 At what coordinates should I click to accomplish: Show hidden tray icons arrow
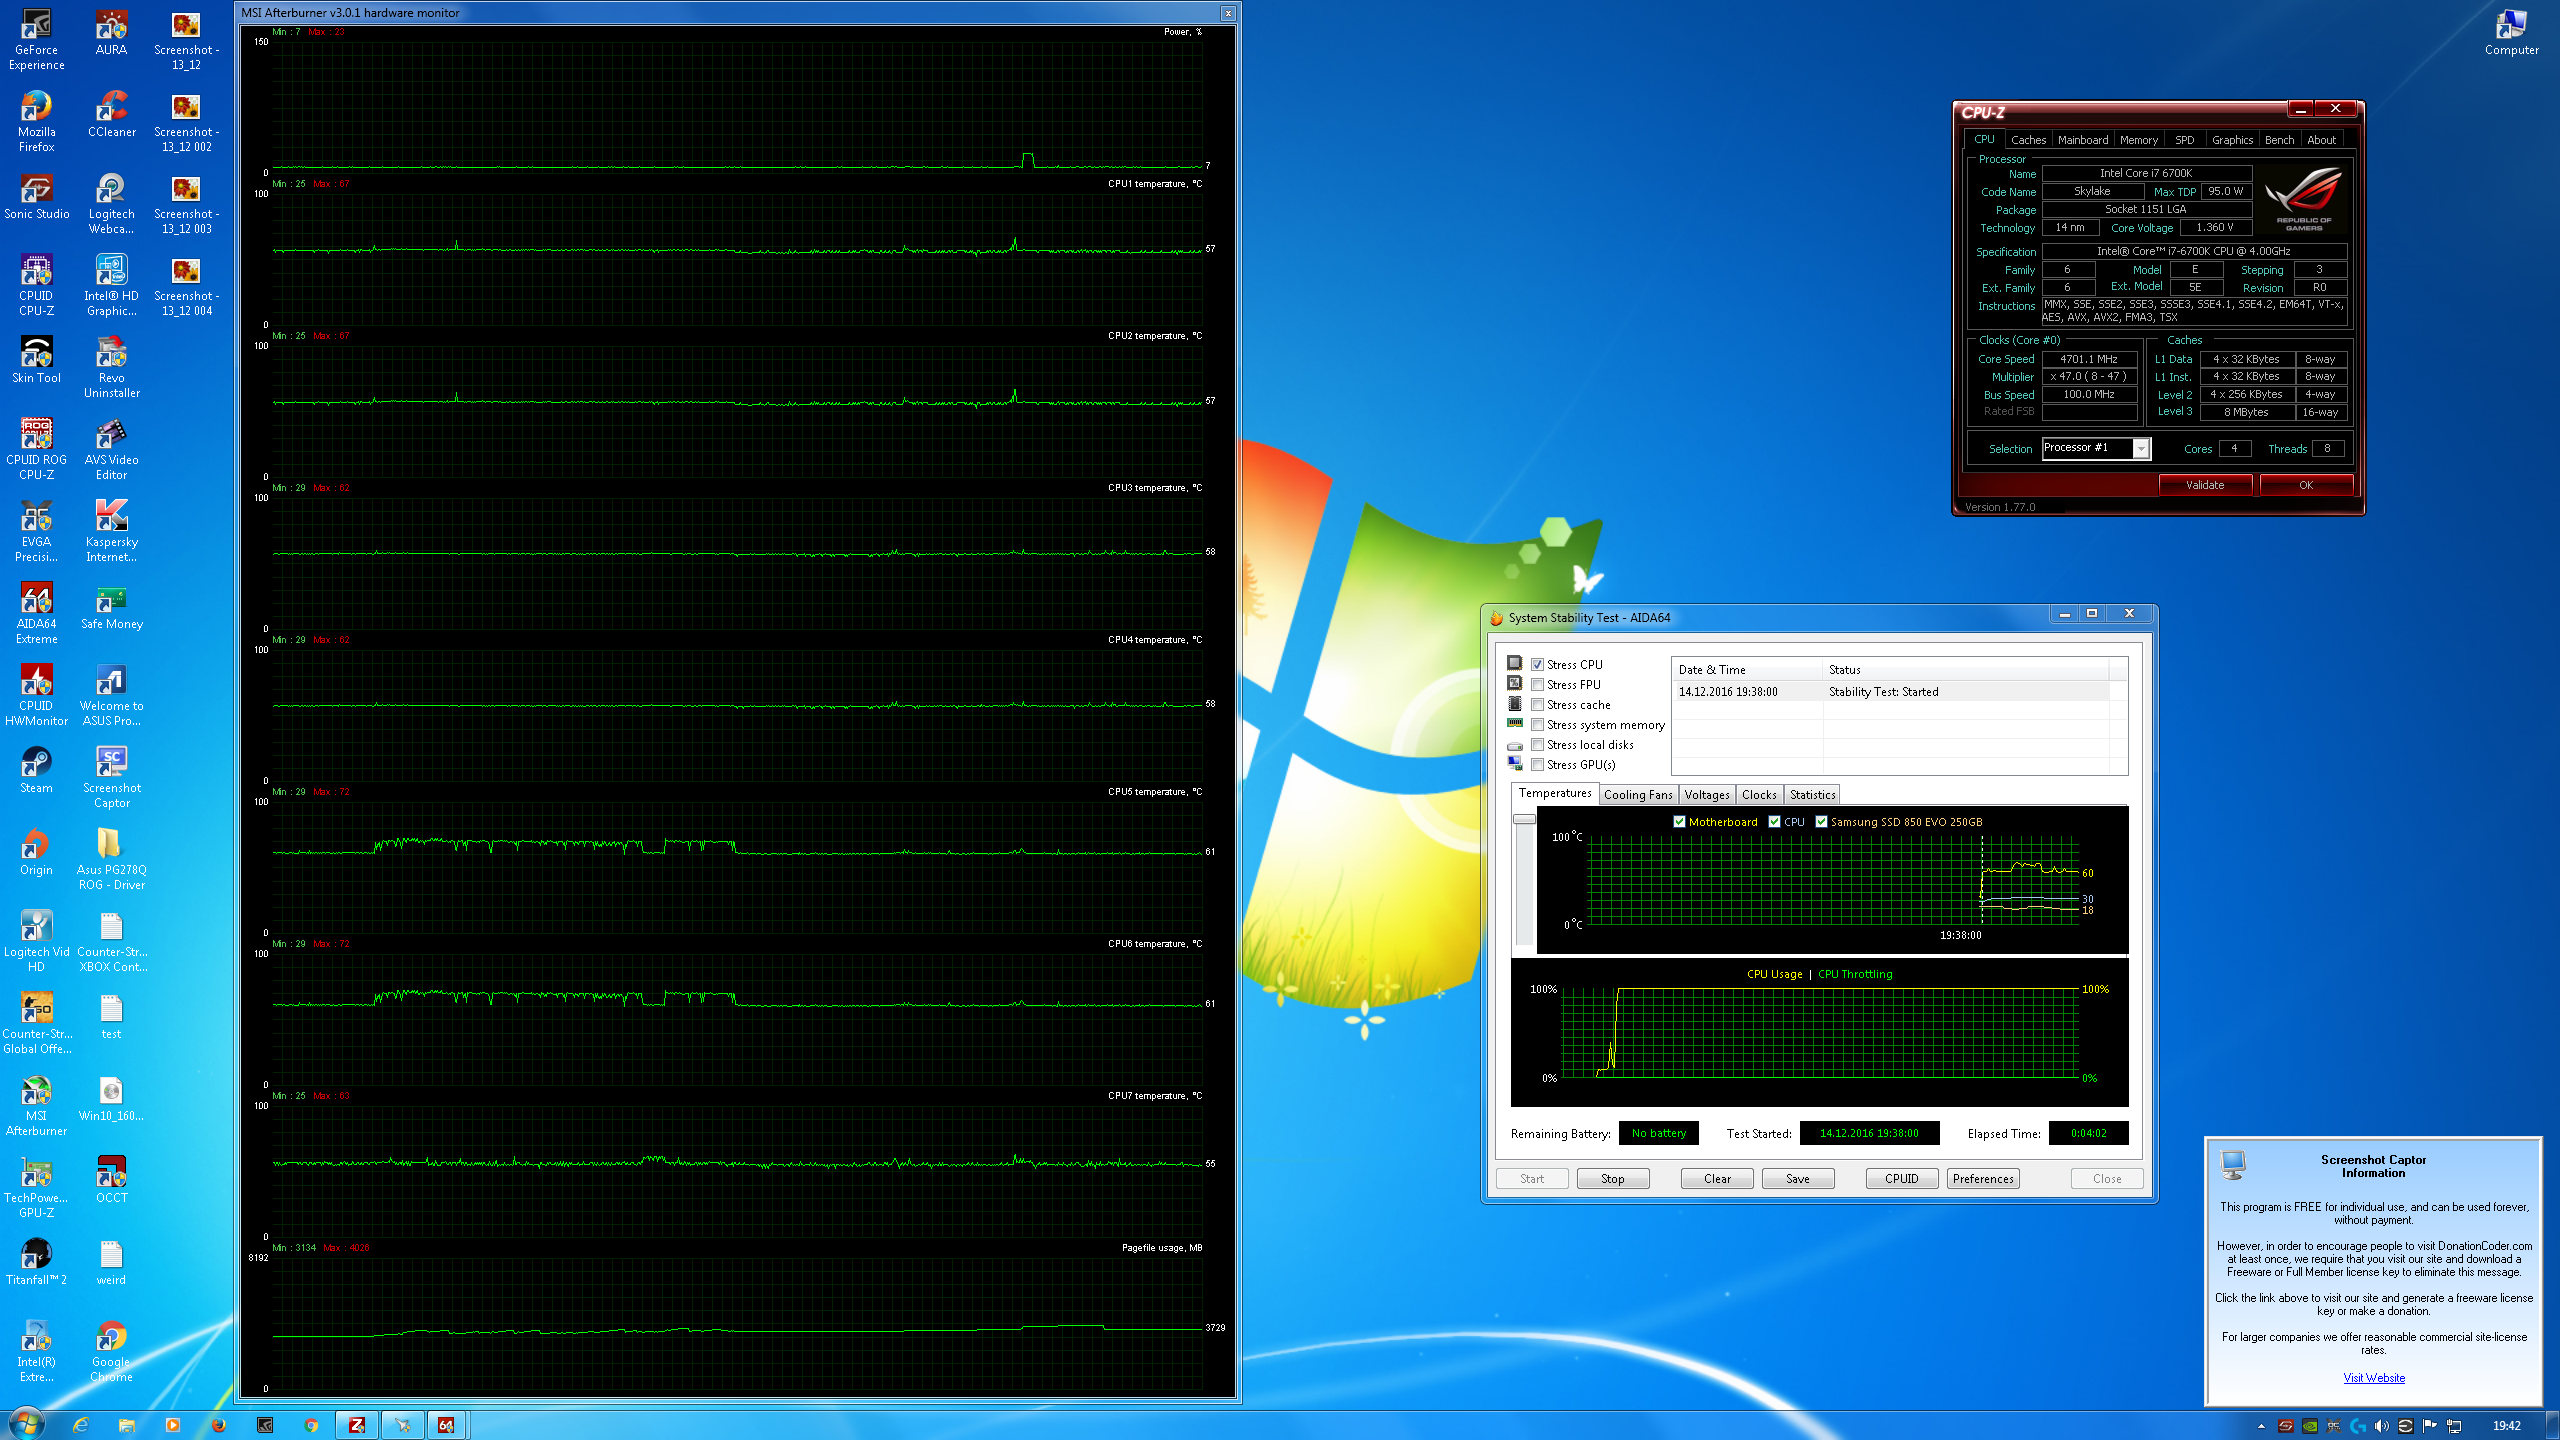tap(2262, 1426)
